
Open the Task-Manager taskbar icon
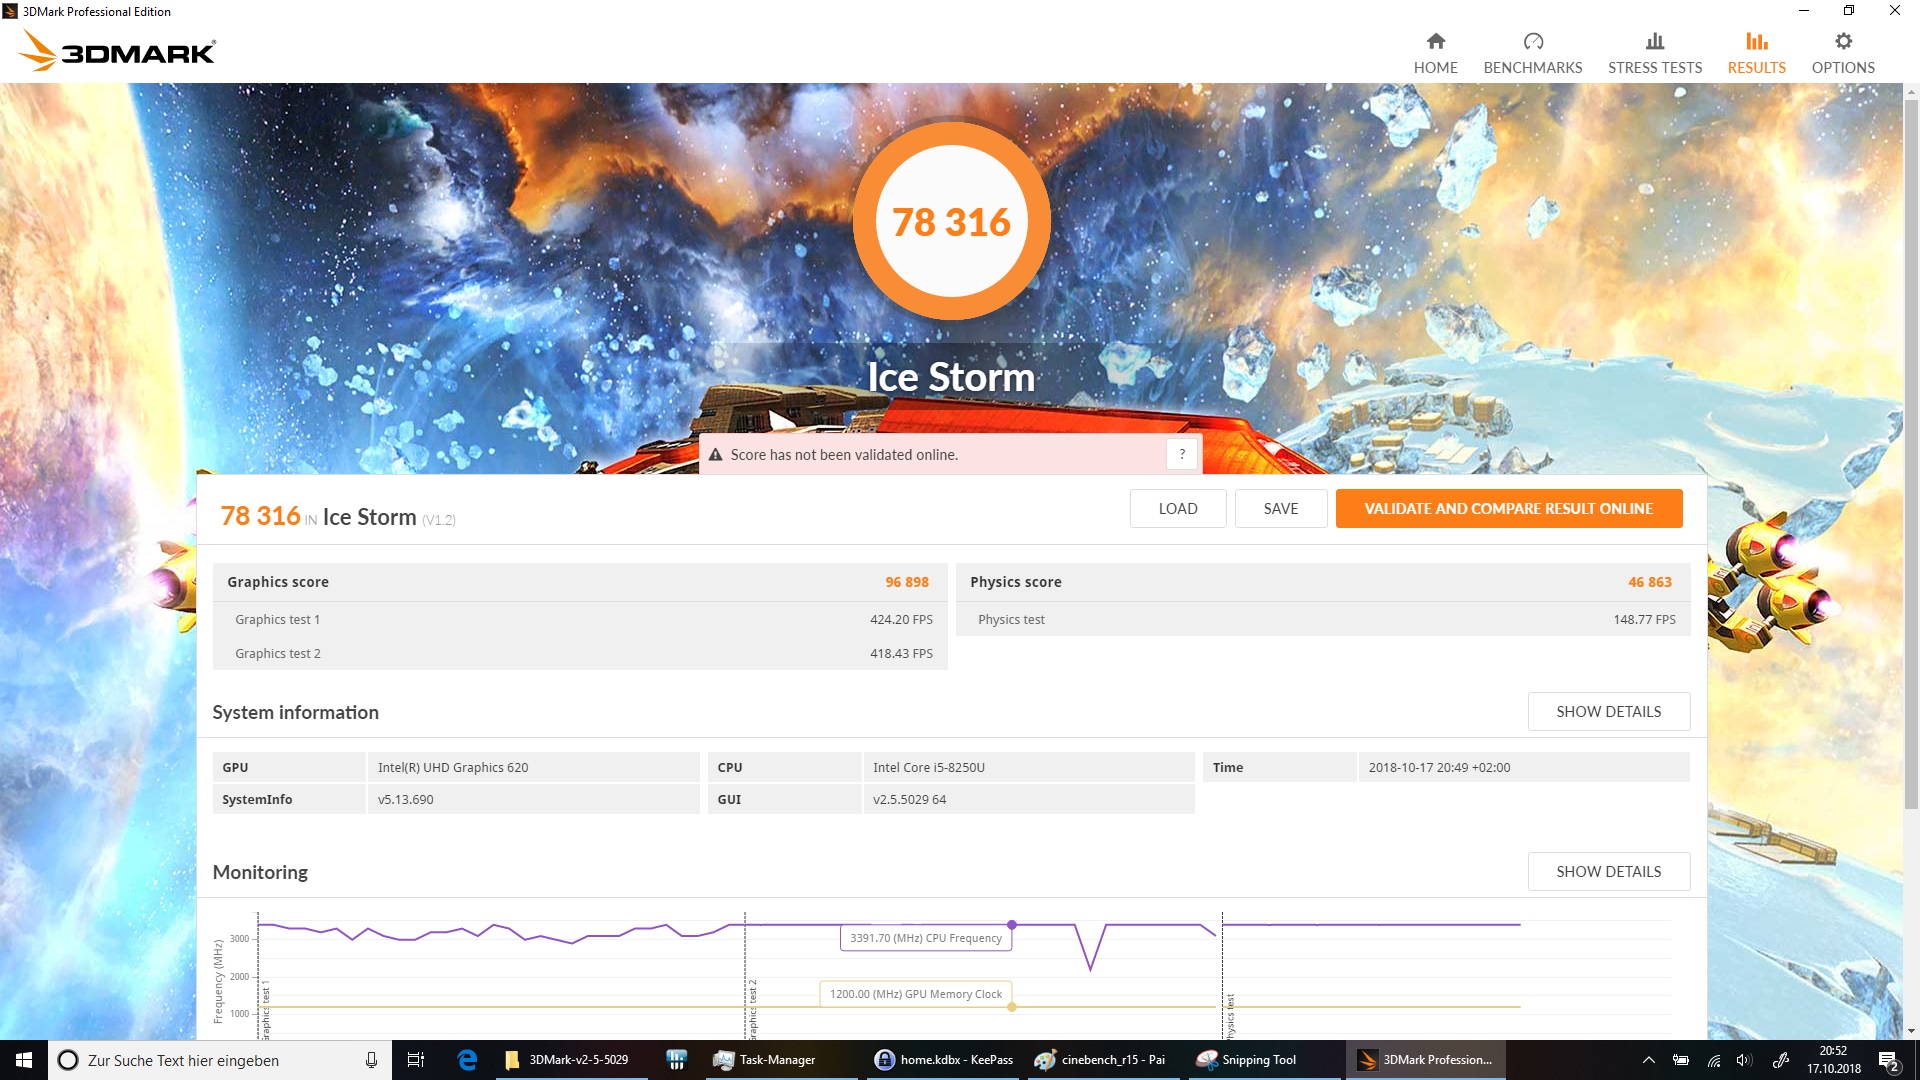[x=764, y=1060]
